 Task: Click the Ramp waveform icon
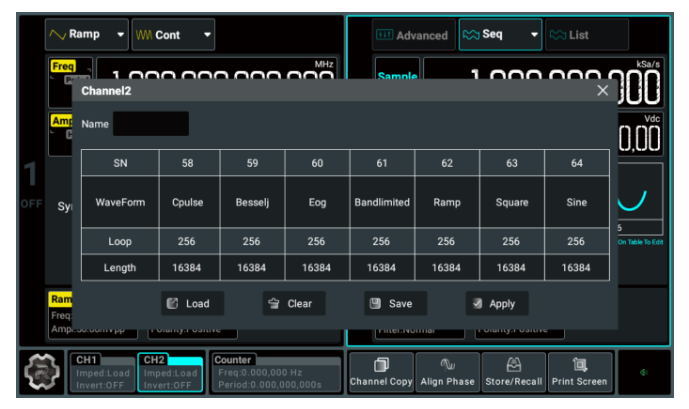[58, 34]
